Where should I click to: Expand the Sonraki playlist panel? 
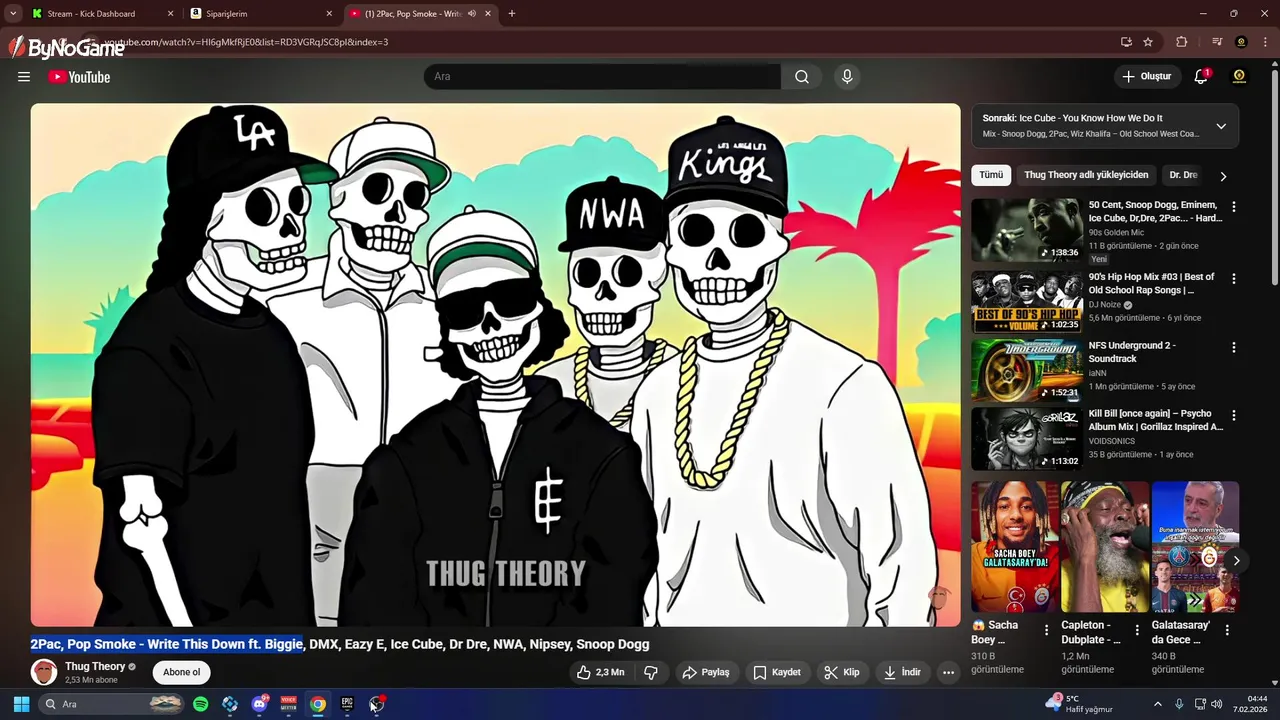[1221, 126]
